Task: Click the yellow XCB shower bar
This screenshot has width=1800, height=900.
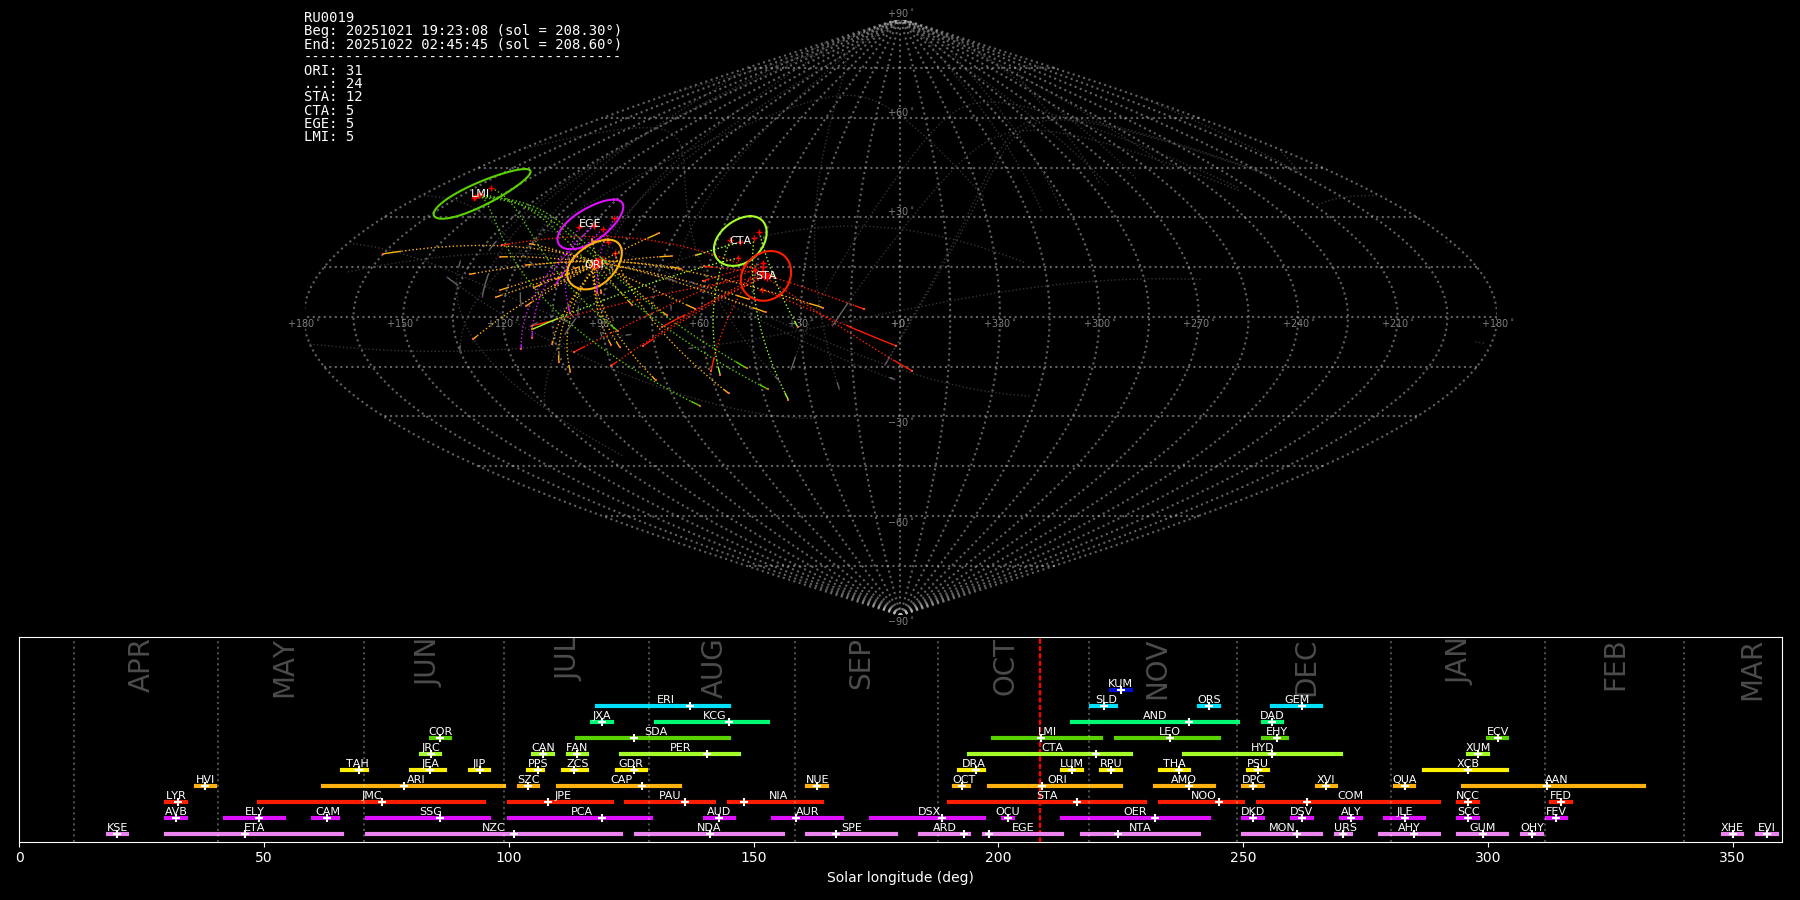Action: pos(1465,770)
